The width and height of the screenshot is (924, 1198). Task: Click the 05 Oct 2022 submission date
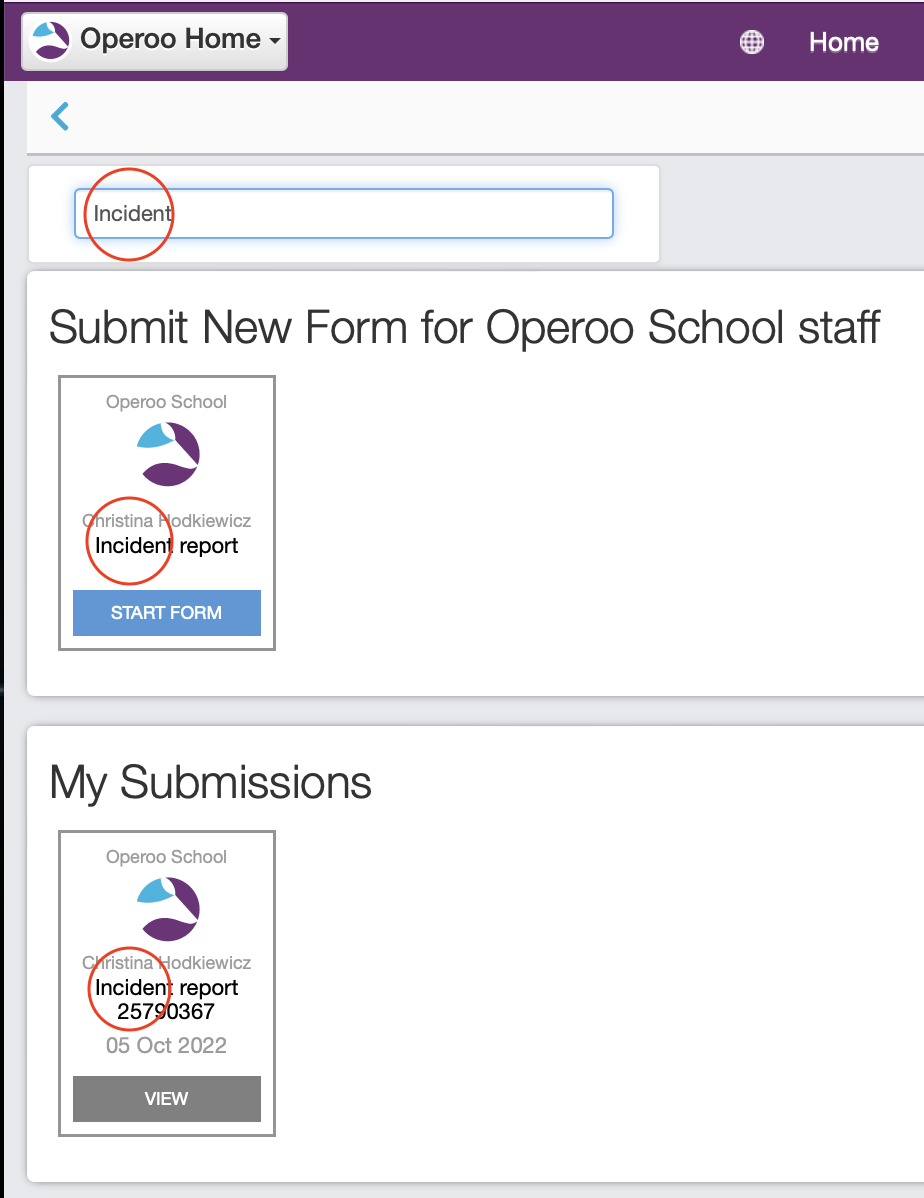(x=167, y=1046)
